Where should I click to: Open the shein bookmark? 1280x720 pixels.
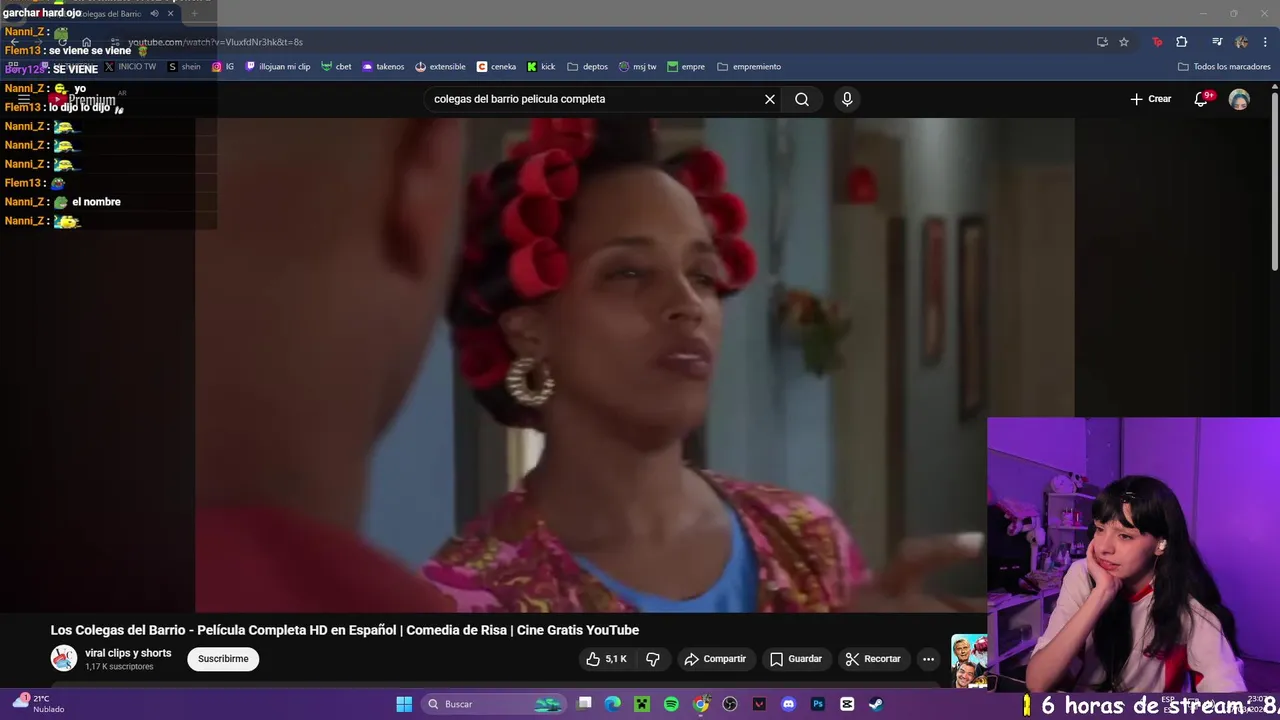(184, 67)
